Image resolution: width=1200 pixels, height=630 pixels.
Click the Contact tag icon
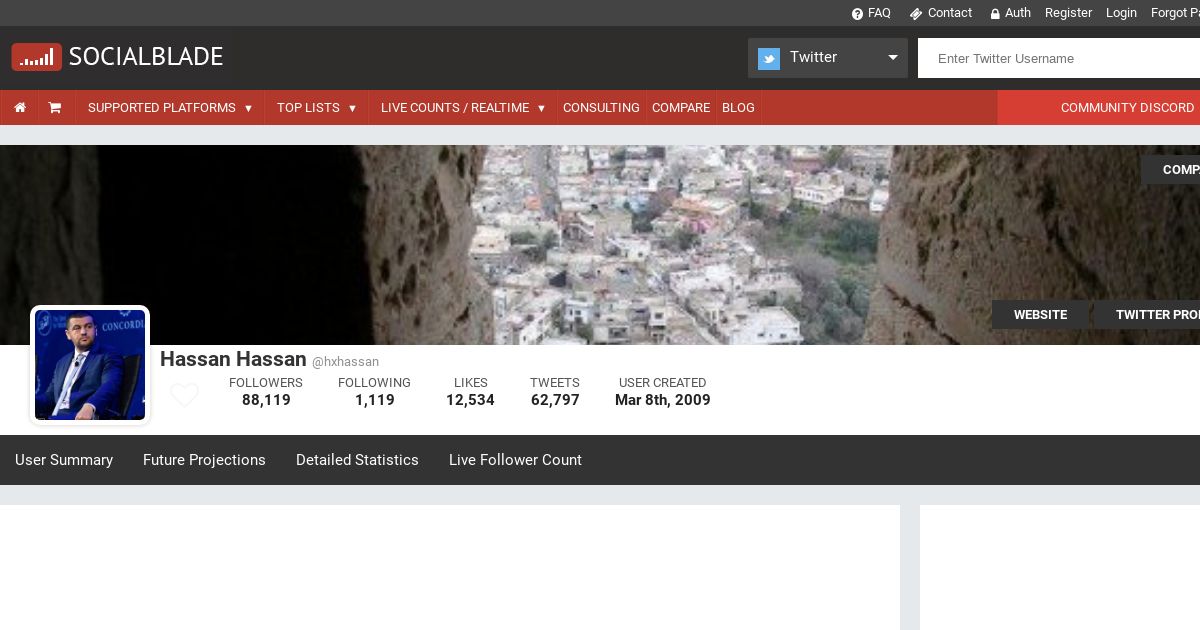(x=915, y=14)
